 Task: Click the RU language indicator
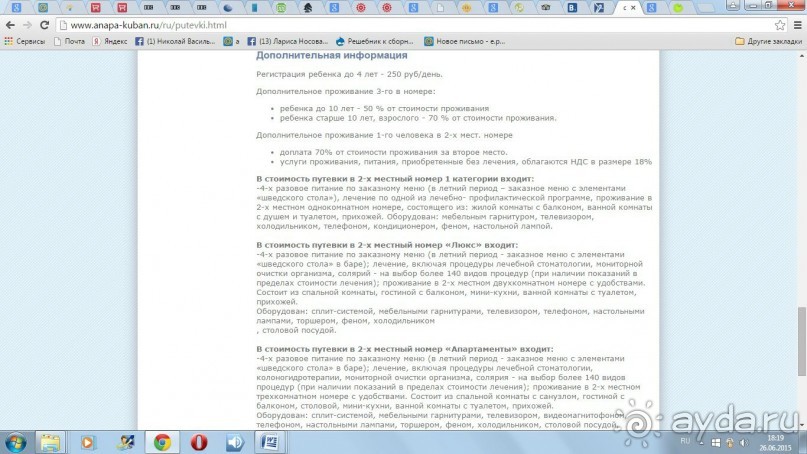(x=685, y=441)
